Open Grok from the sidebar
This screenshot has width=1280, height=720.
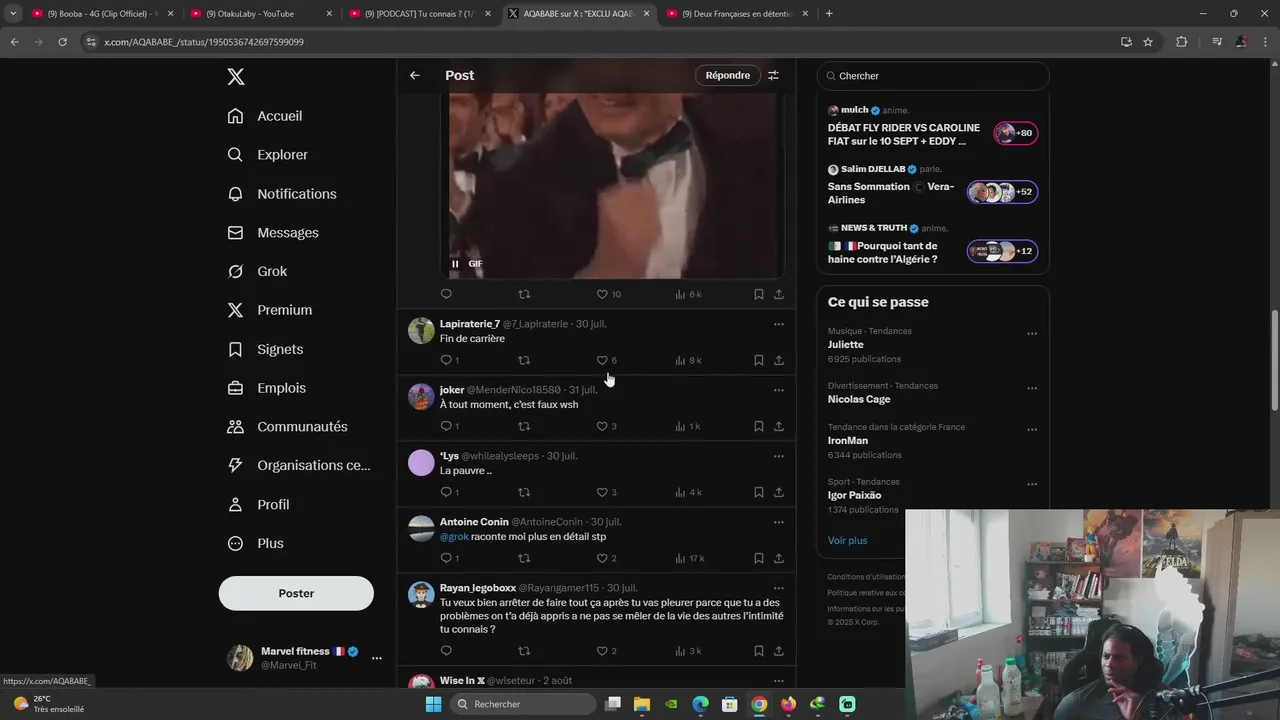[x=257, y=271]
